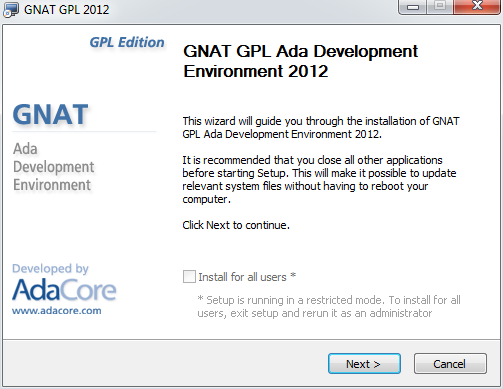
Task: Click the installer icon in title bar
Action: [x=11, y=9]
